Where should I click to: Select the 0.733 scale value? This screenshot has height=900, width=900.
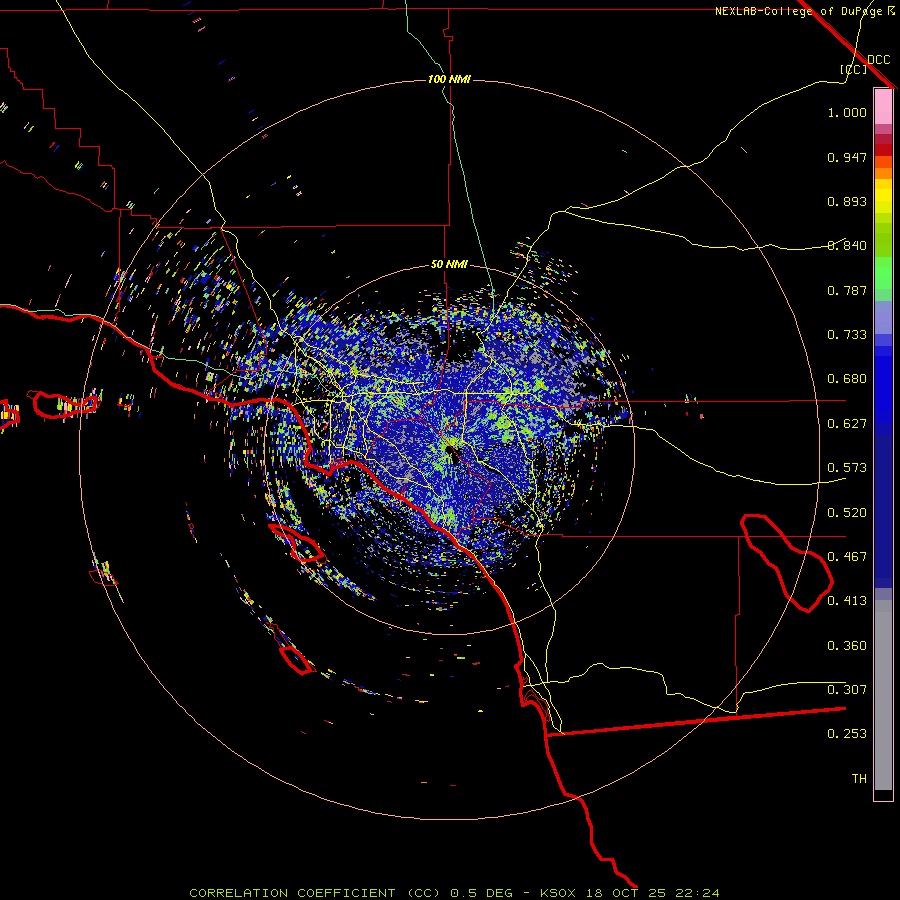pos(847,335)
